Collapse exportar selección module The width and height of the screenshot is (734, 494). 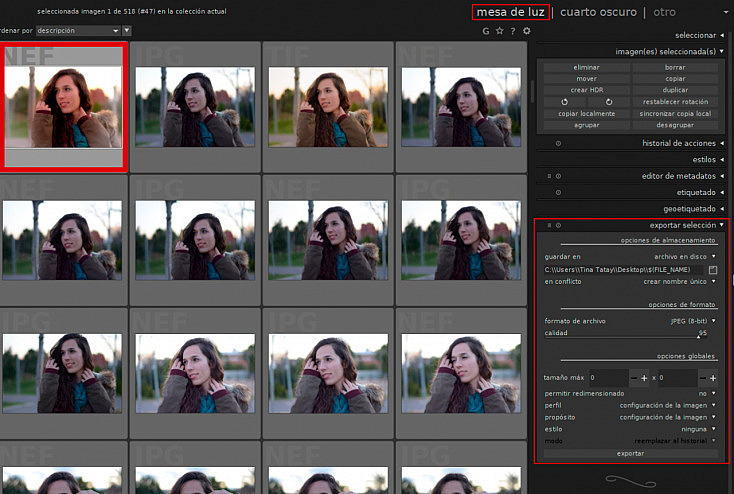pos(687,225)
